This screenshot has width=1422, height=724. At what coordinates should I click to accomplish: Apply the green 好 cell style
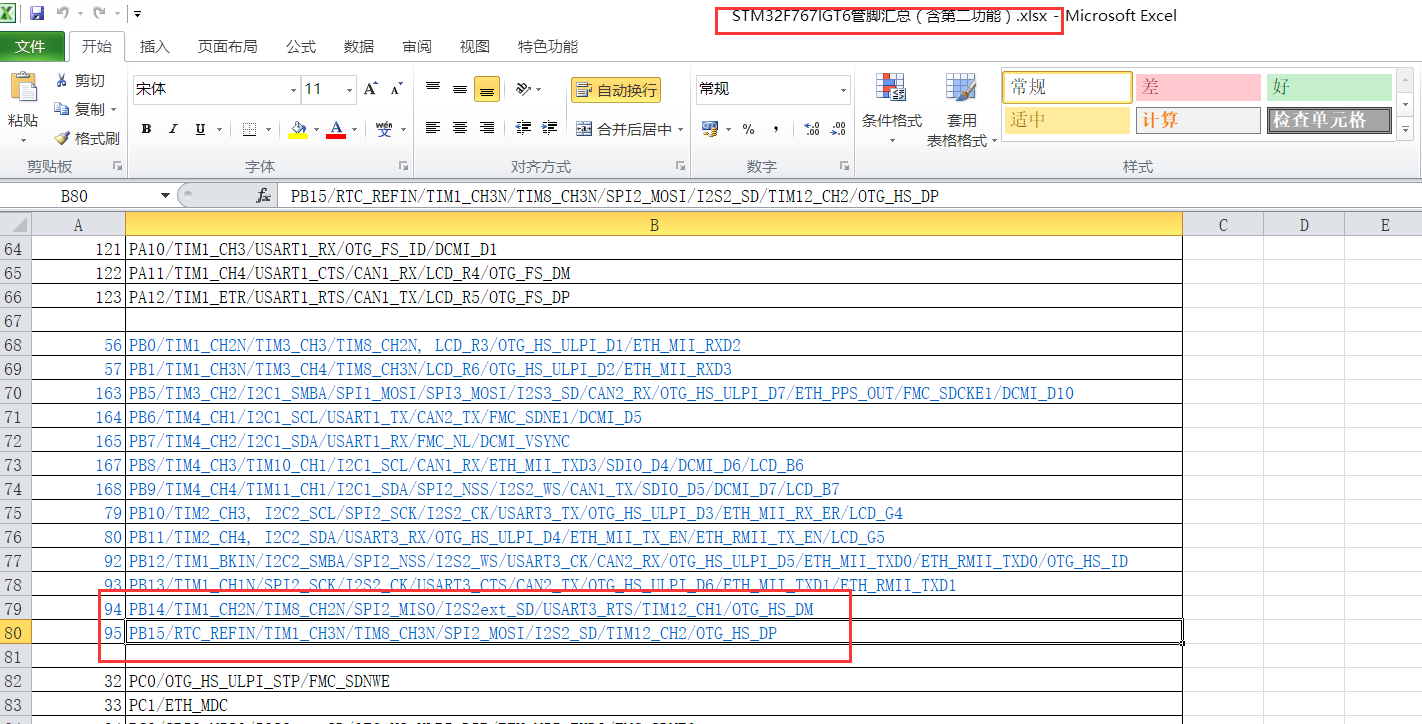(1328, 87)
